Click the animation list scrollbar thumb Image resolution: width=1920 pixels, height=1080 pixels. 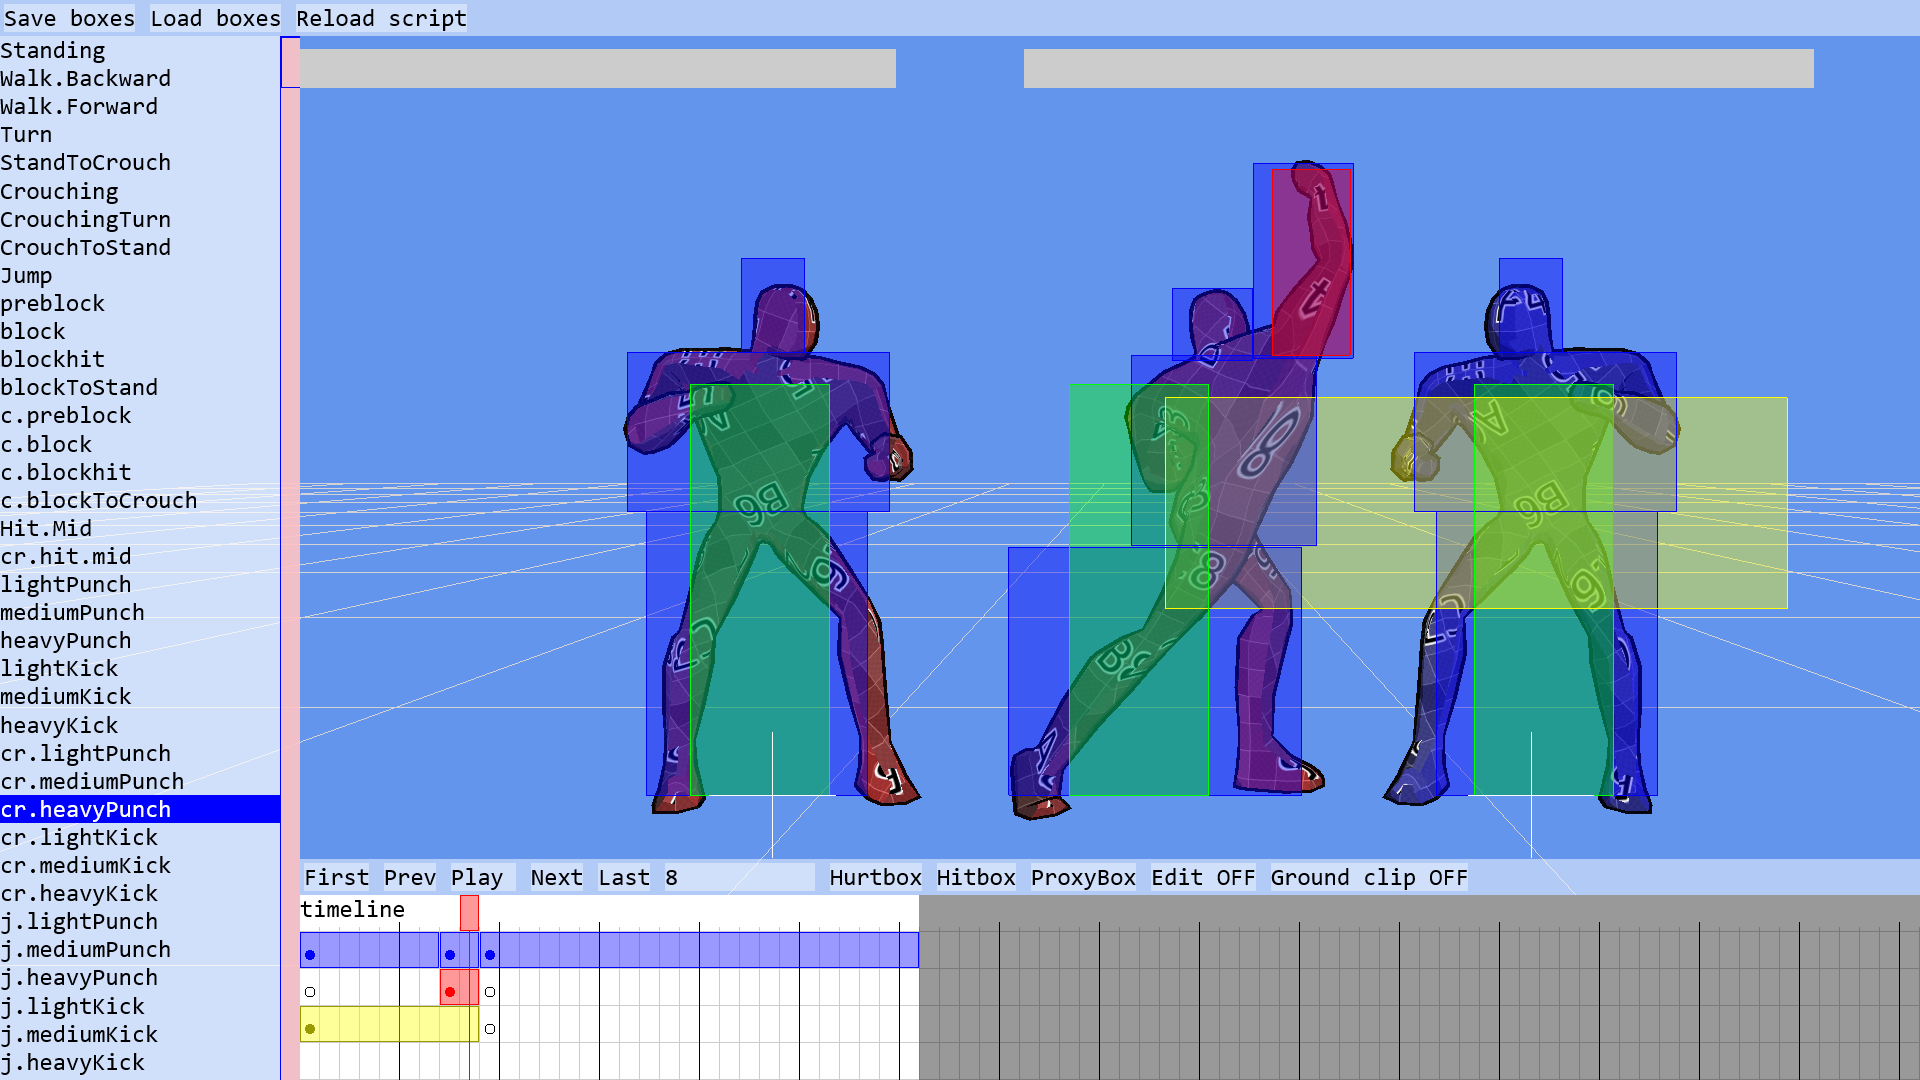click(290, 62)
